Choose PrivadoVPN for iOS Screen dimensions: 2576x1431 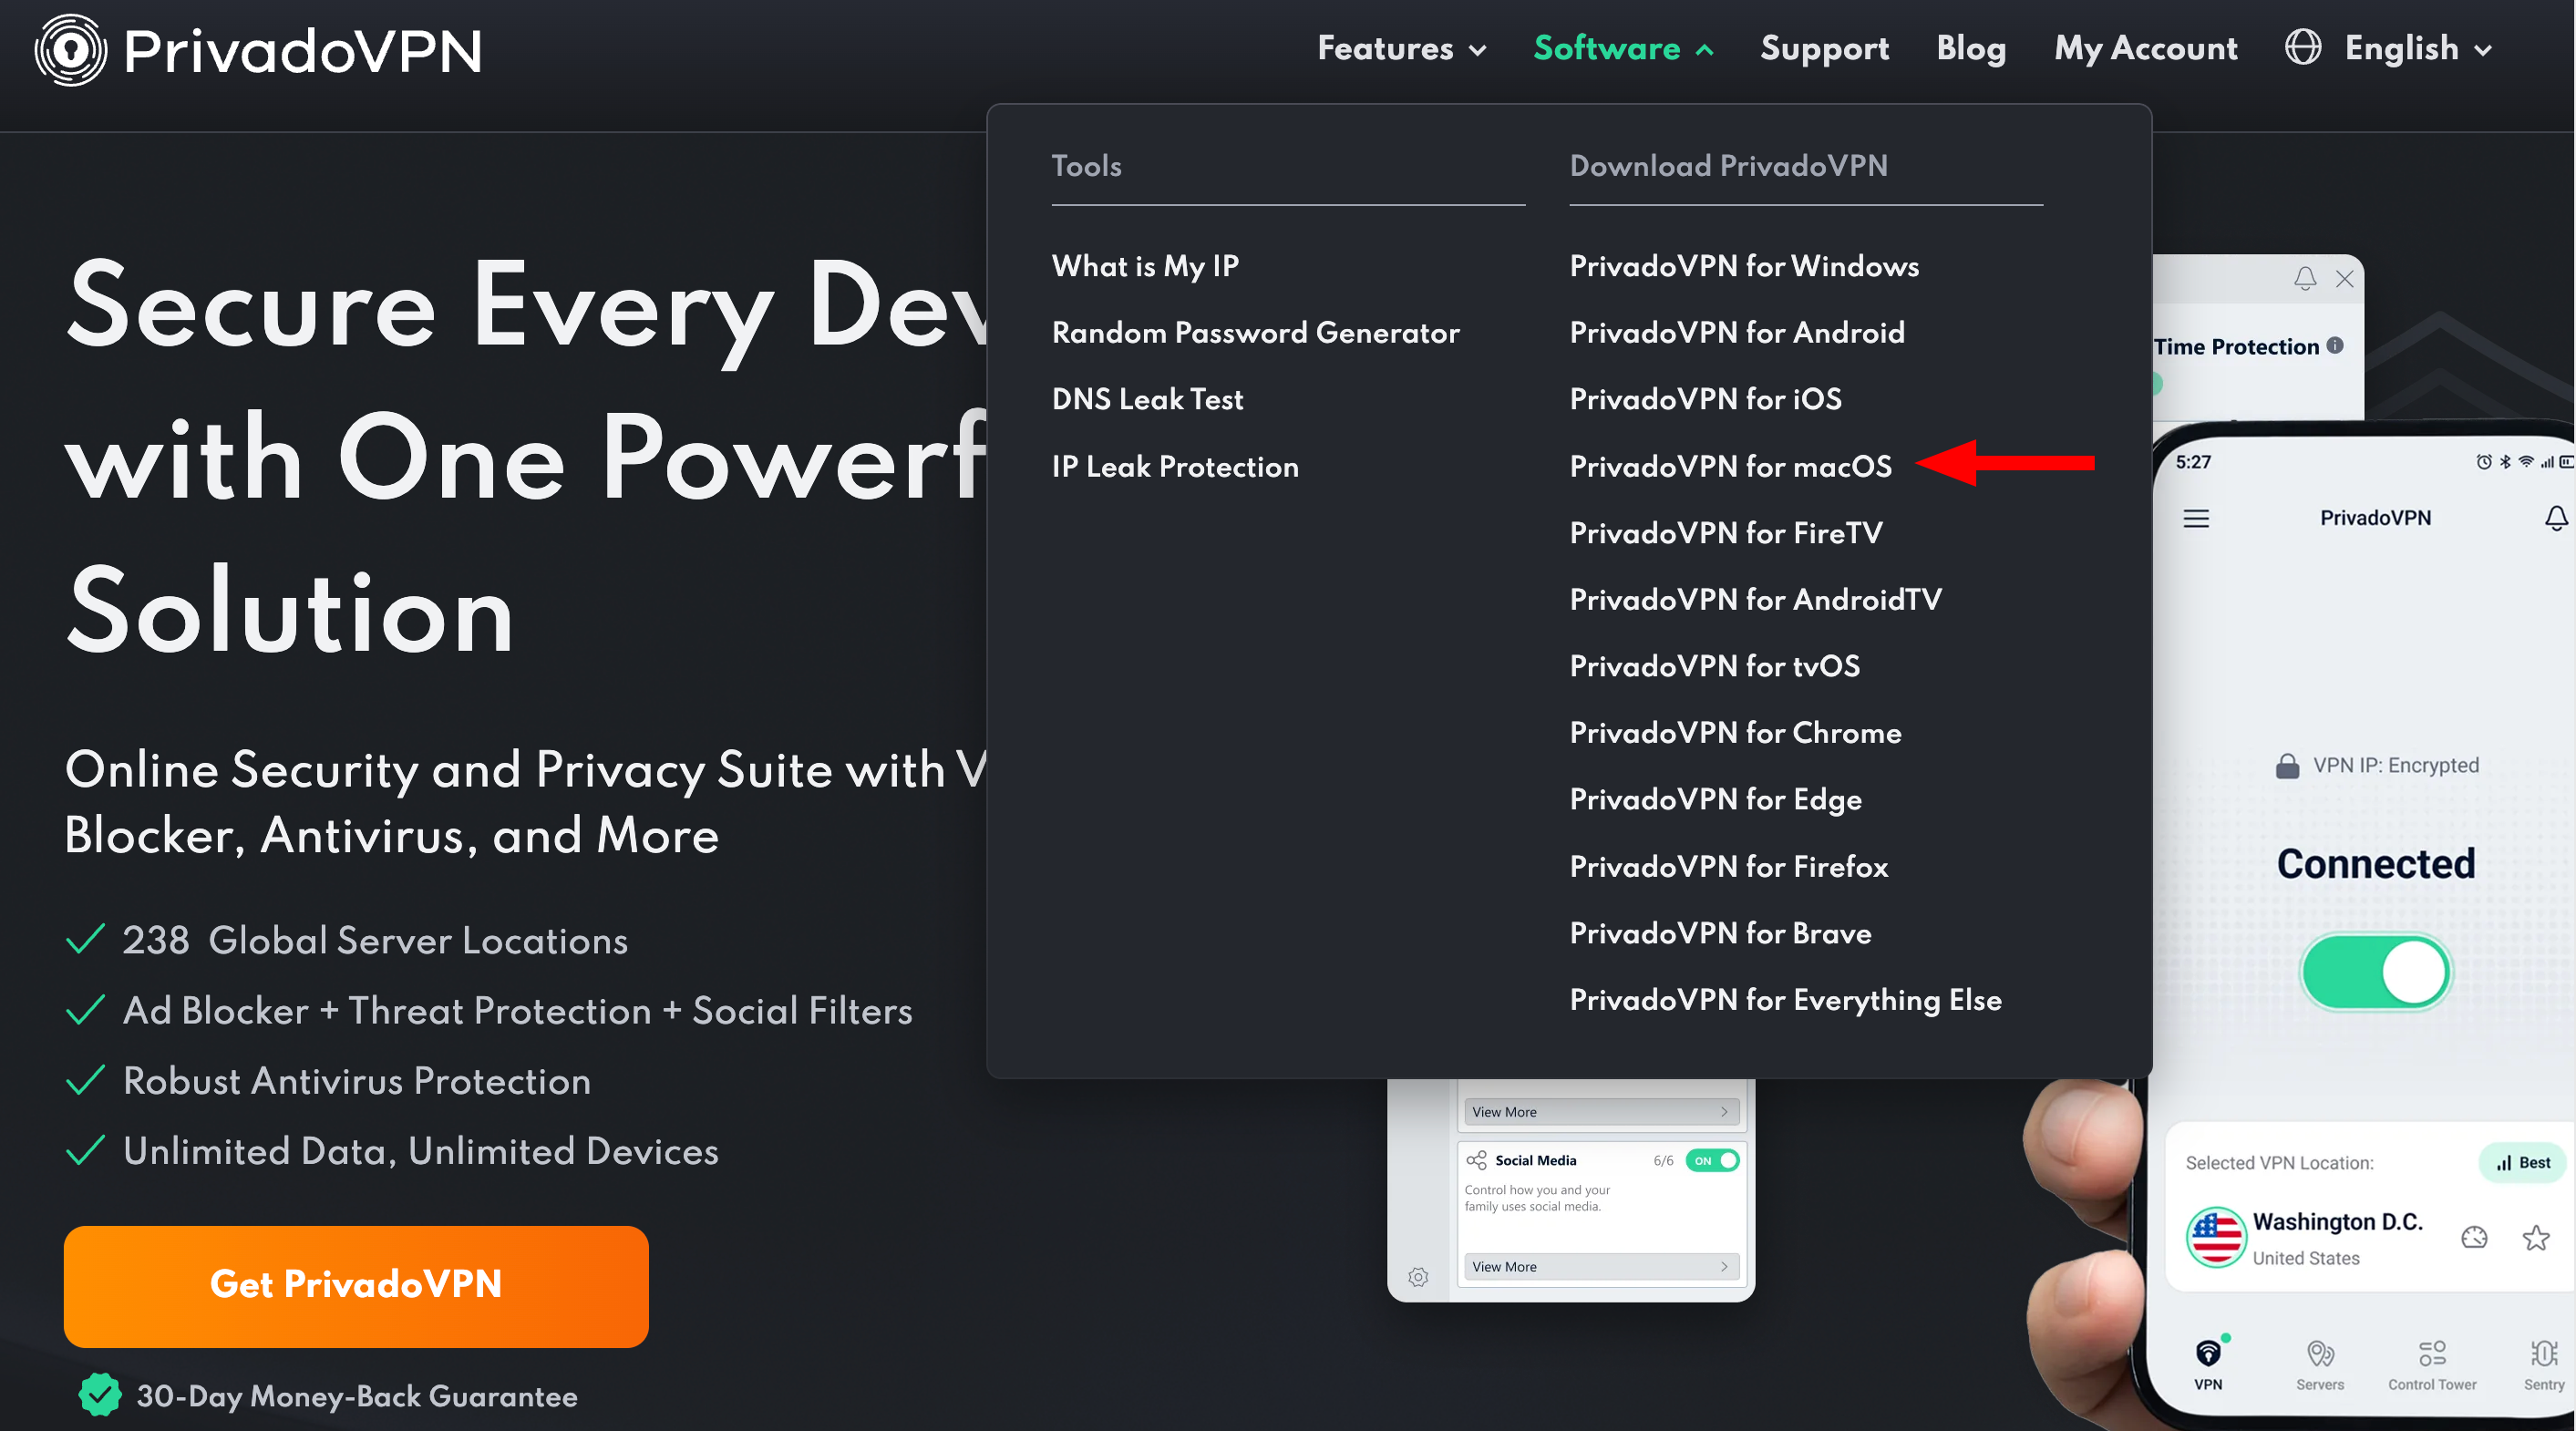coord(1705,399)
